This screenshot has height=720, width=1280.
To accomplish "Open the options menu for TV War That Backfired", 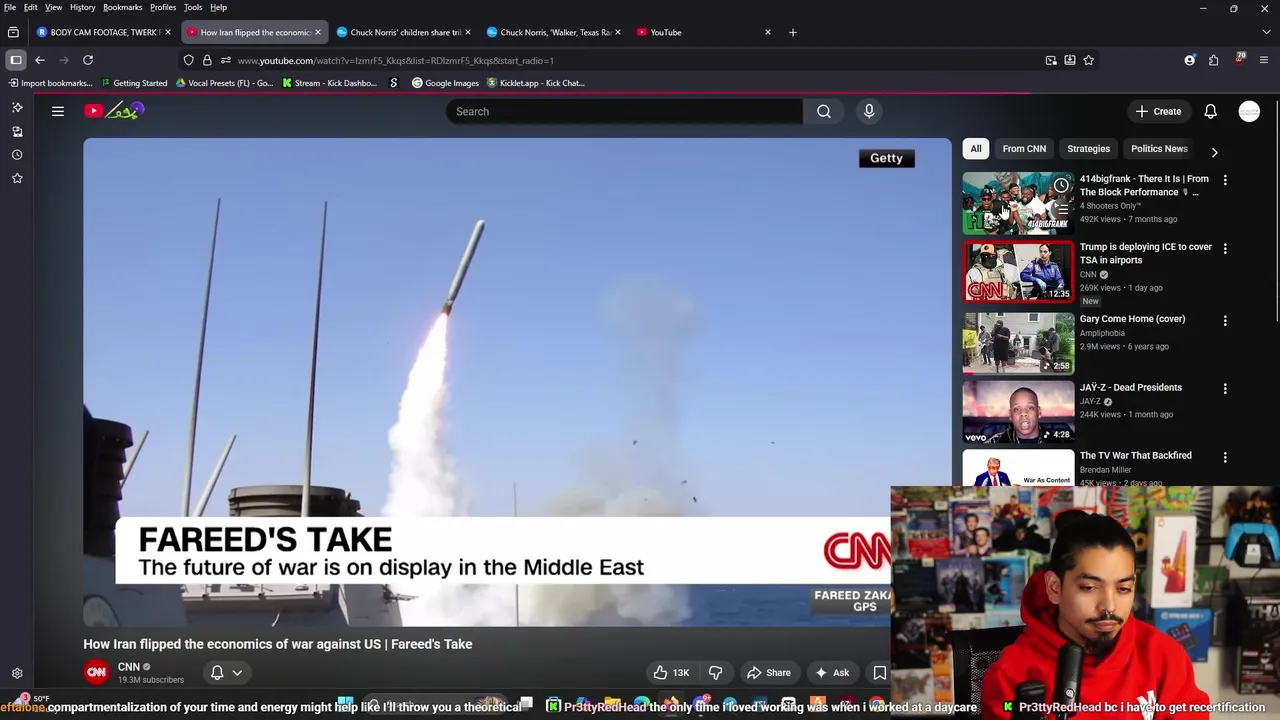I will (x=1225, y=456).
